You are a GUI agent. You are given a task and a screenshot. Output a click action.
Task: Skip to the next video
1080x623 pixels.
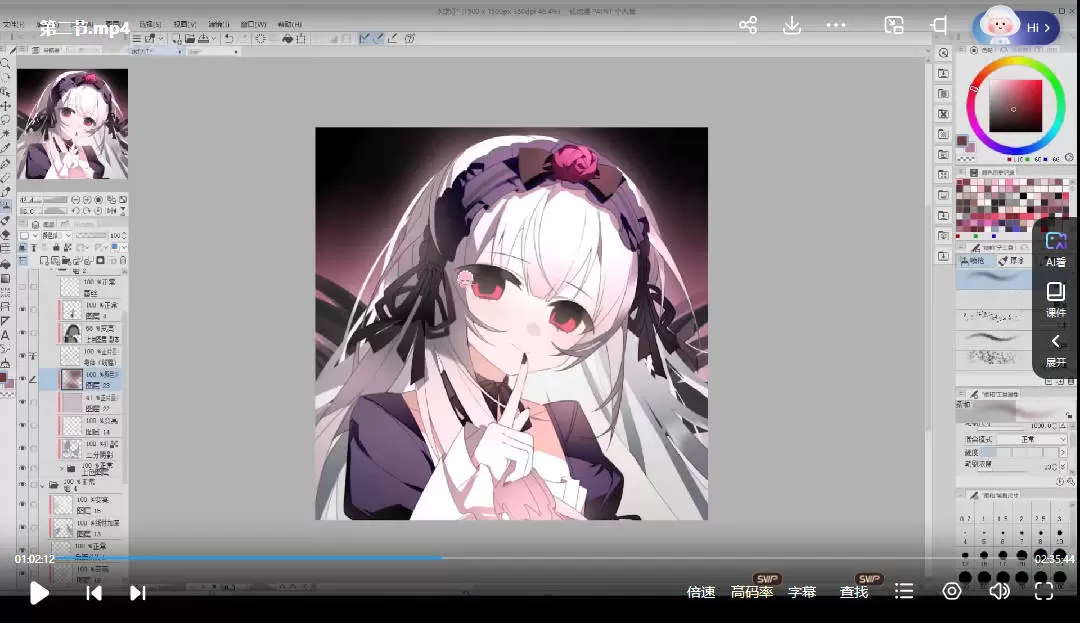pos(138,593)
